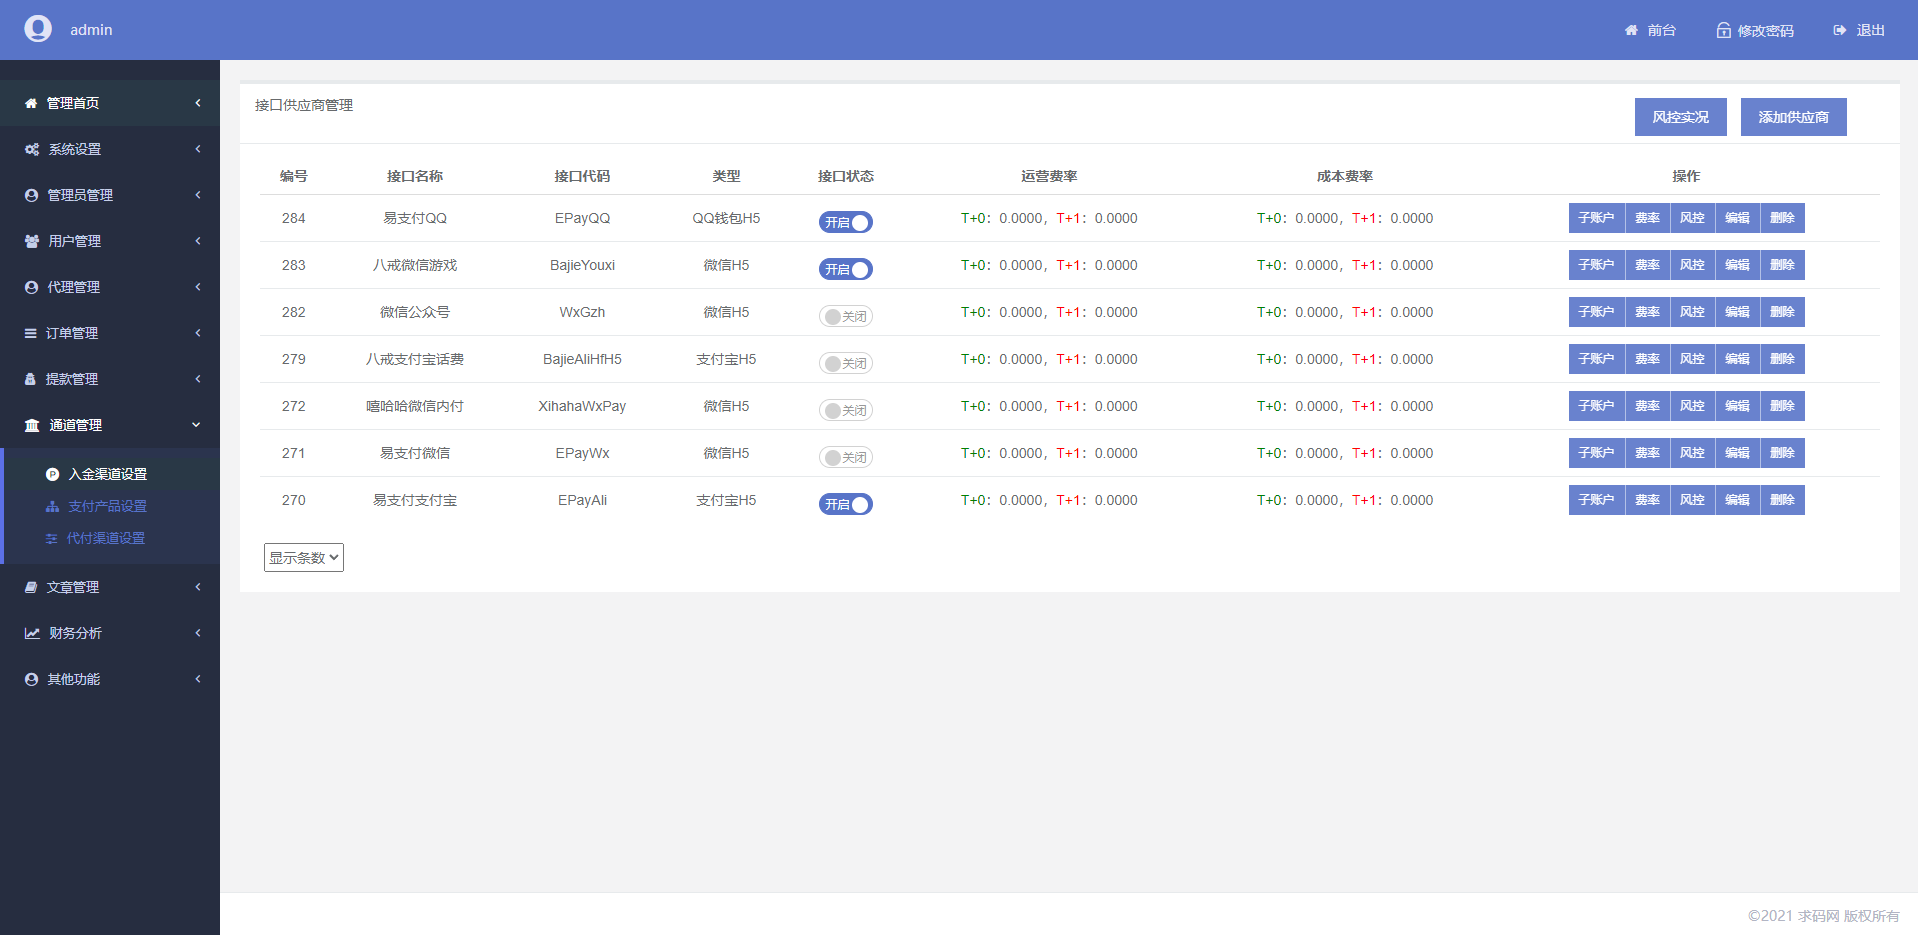Screen dimensions: 1918x935
Task: Click the 接口名称 column header
Action: click(415, 176)
